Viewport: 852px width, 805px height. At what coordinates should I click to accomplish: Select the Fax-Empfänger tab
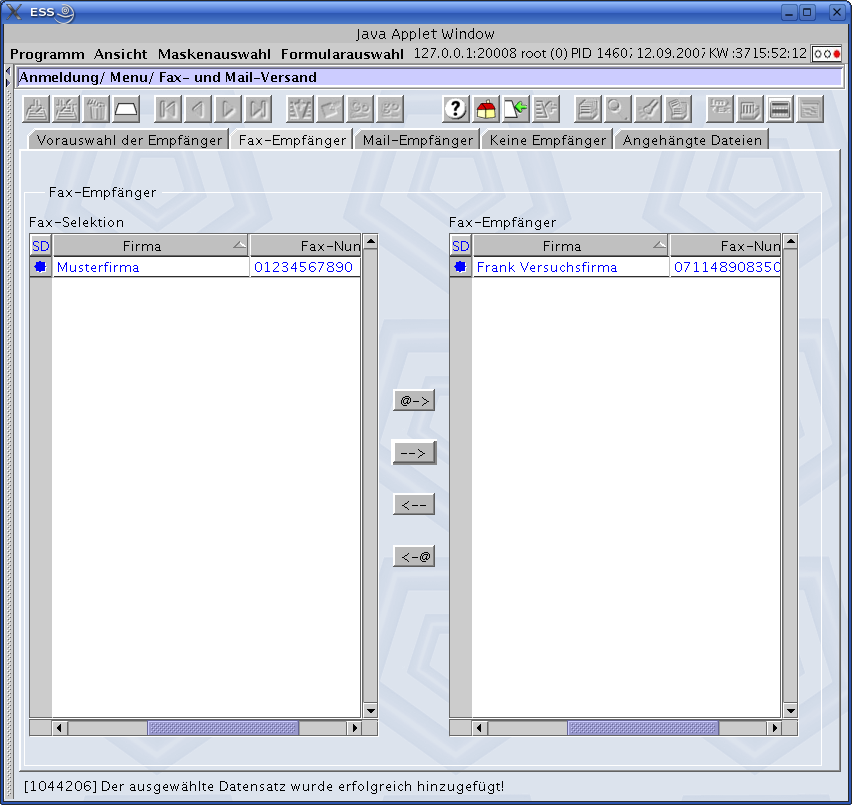click(292, 140)
